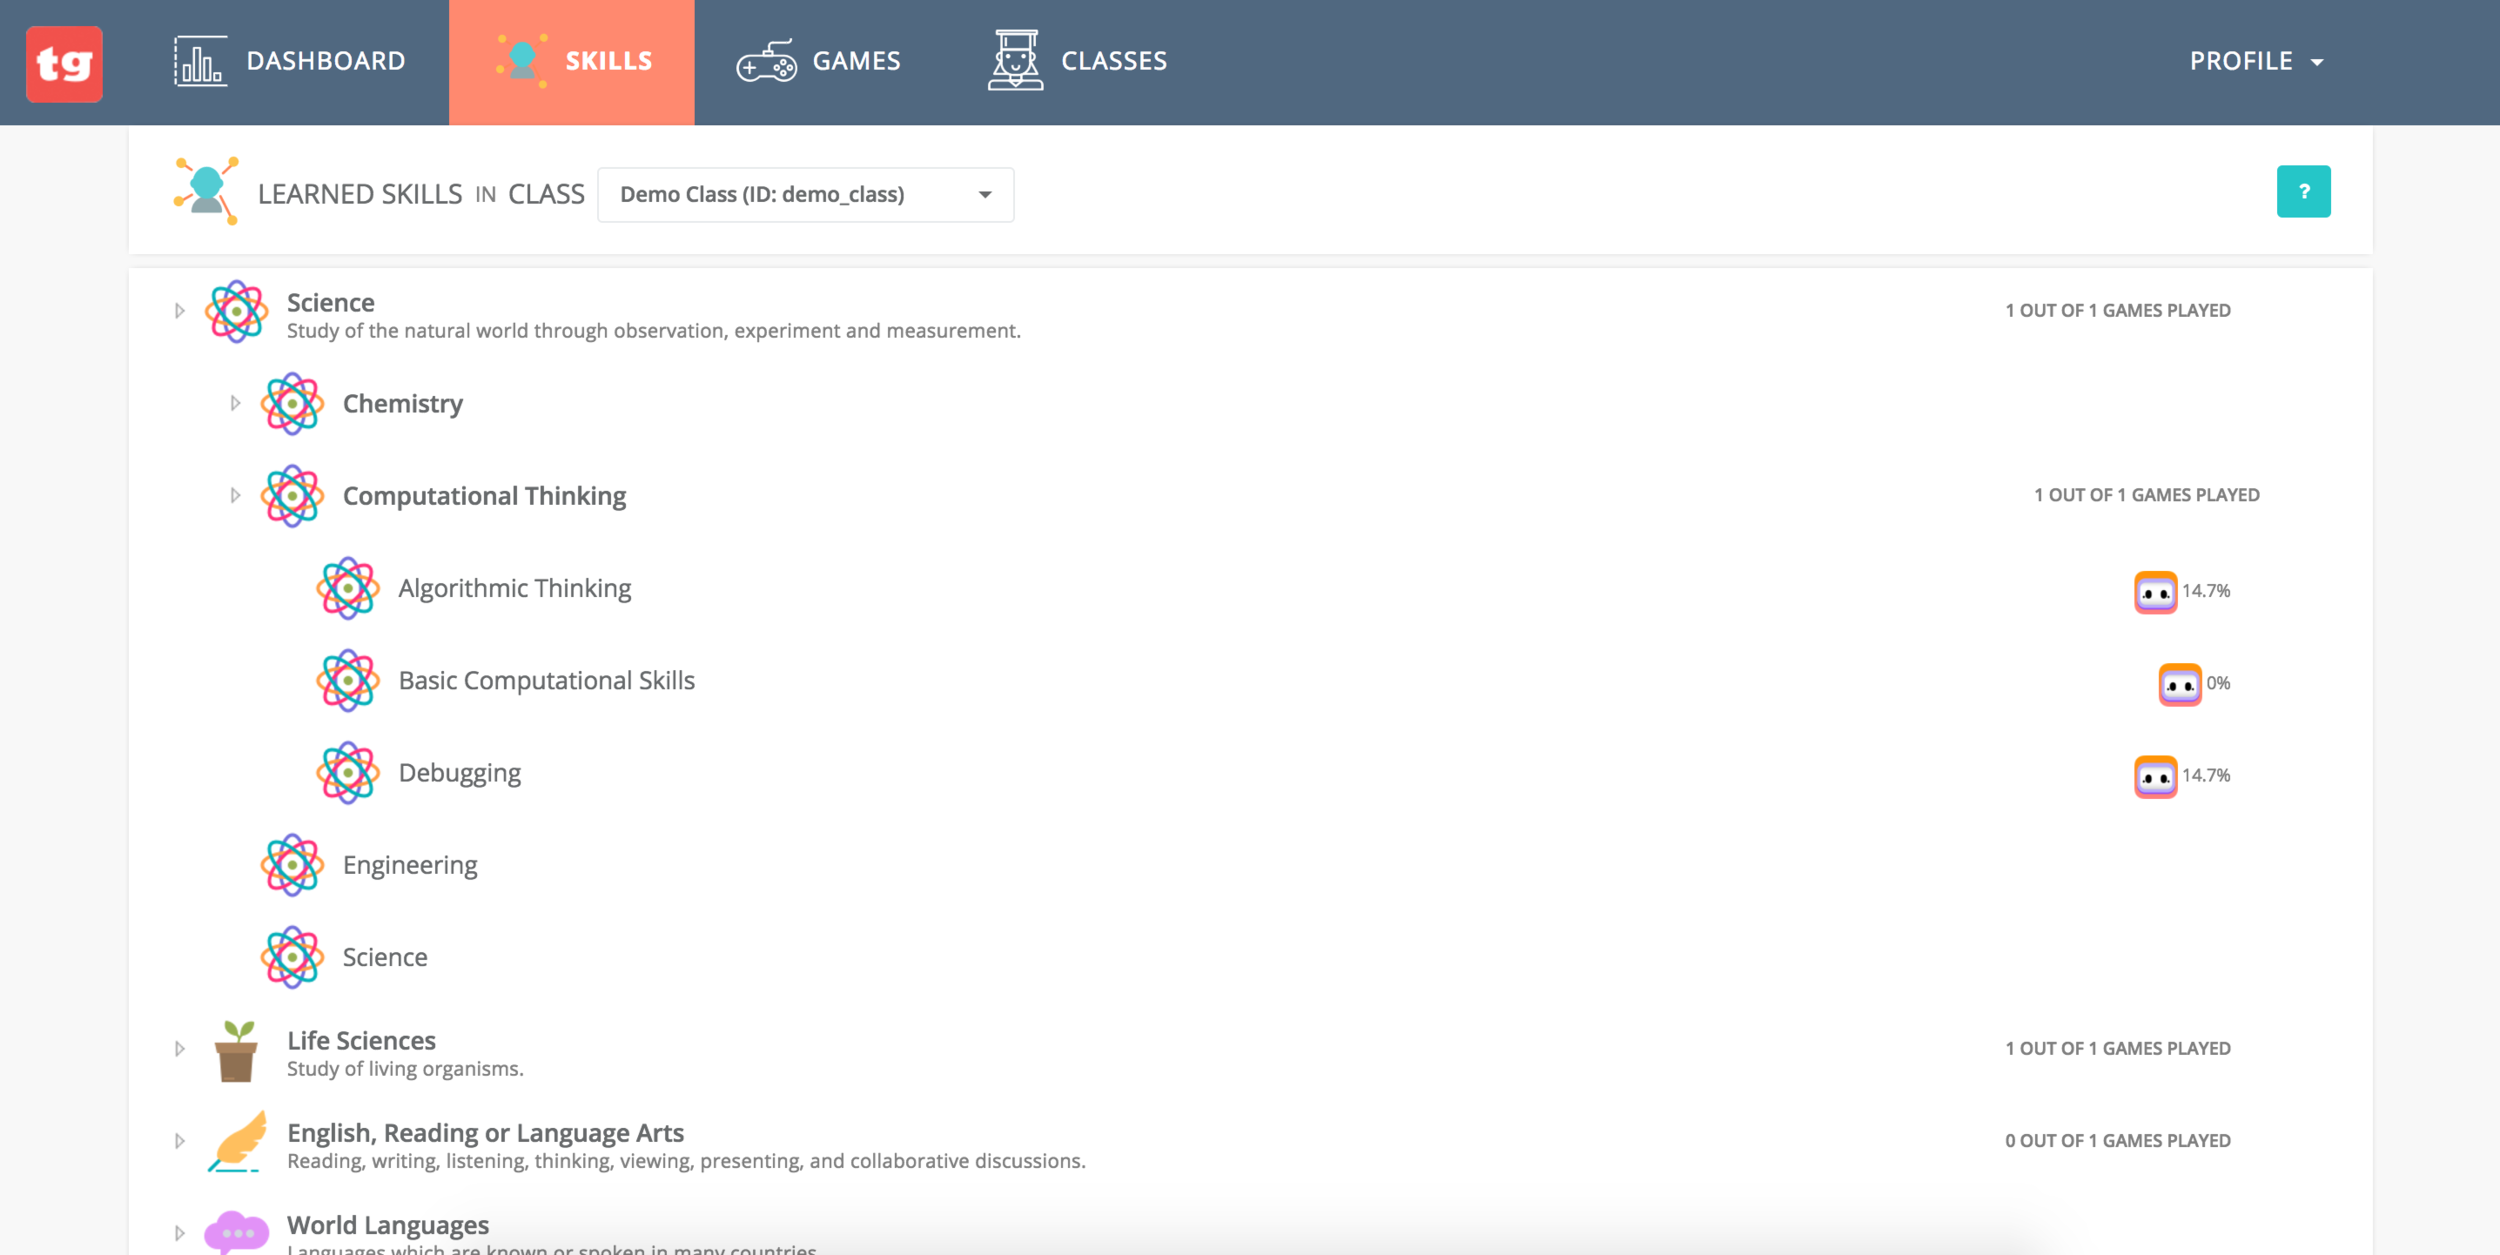The height and width of the screenshot is (1255, 2500).
Task: Click Life Sciences' '1 OUT OF 1 GAMES PLAYED'
Action: coord(2118,1048)
